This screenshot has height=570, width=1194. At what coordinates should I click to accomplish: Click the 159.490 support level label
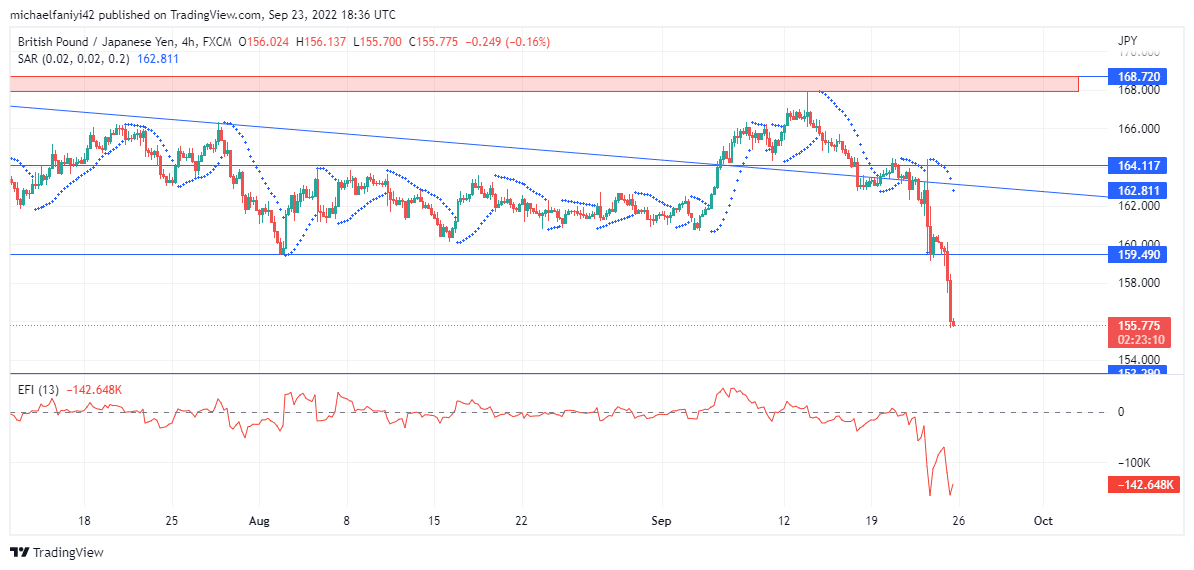(x=1135, y=255)
